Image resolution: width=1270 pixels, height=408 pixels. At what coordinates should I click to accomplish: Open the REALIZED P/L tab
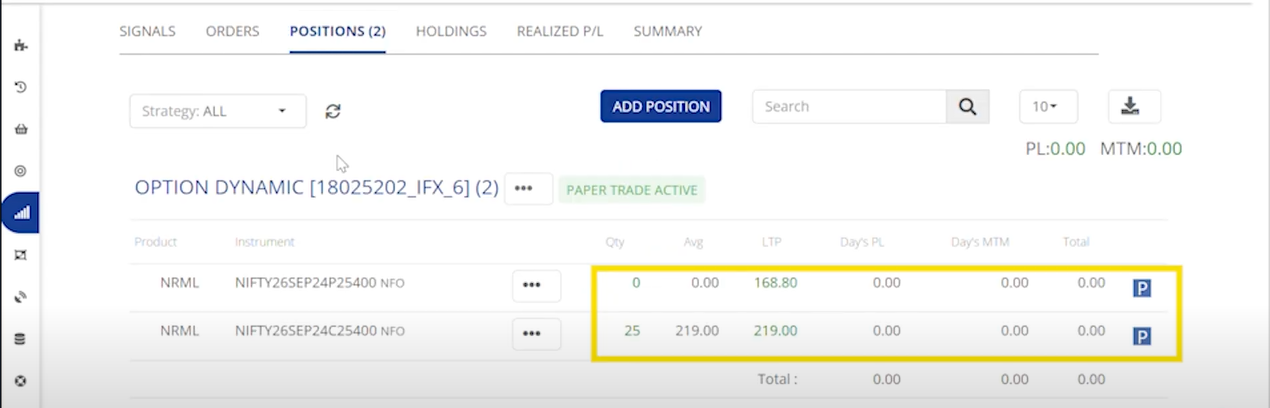point(560,31)
